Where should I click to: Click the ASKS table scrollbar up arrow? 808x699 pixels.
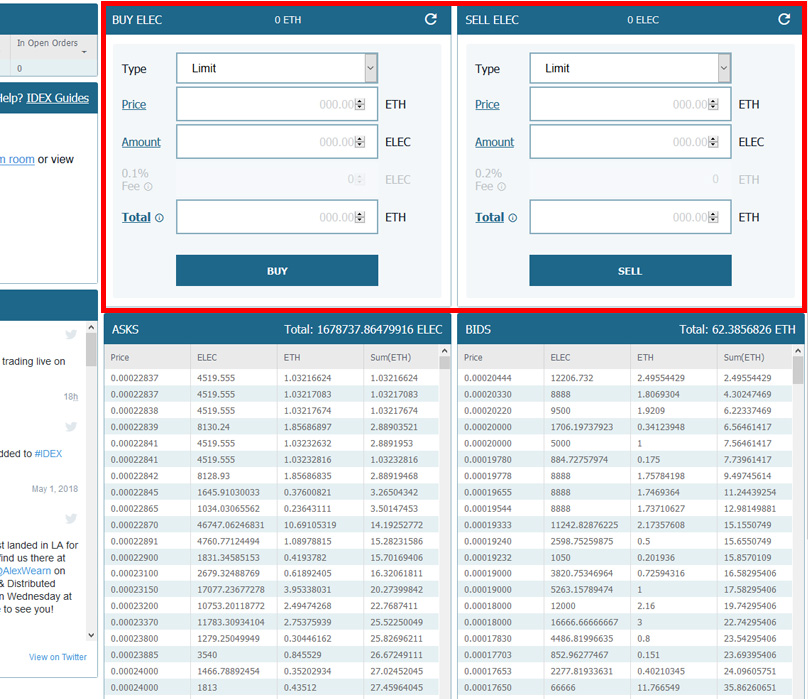444,351
